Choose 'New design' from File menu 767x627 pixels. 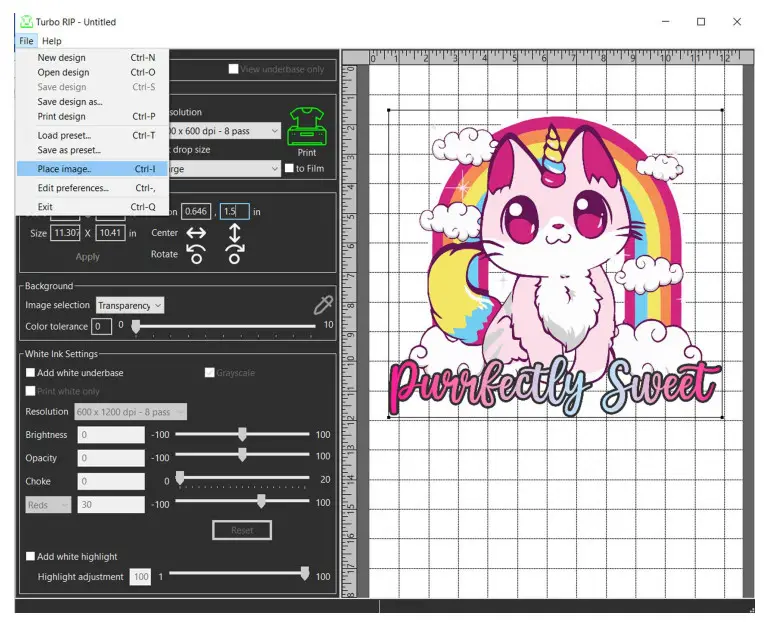pos(93,58)
